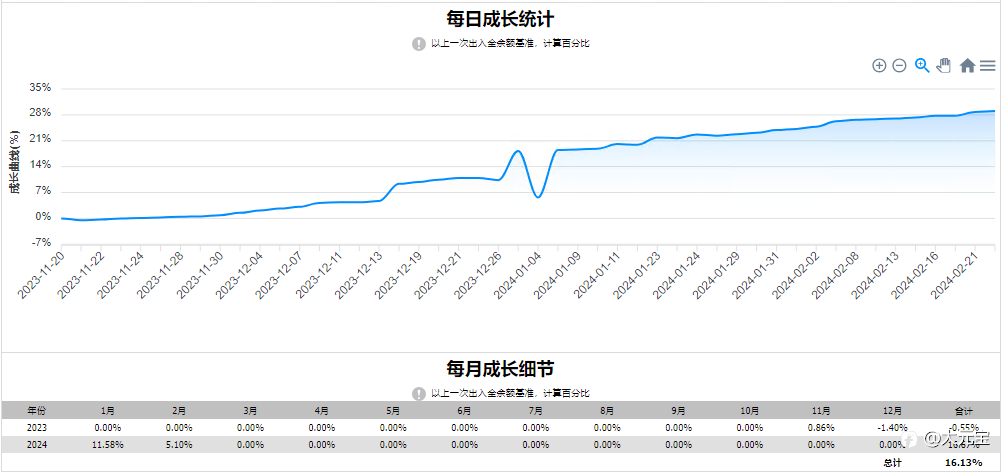Click the -1.40% December 2023 cell

(893, 428)
